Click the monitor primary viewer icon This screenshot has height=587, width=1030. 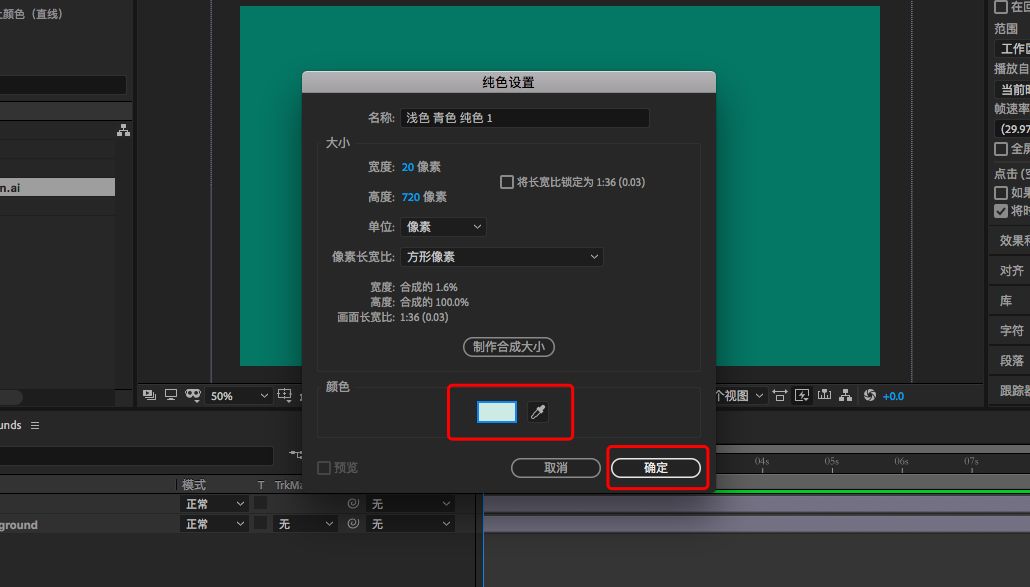click(171, 395)
